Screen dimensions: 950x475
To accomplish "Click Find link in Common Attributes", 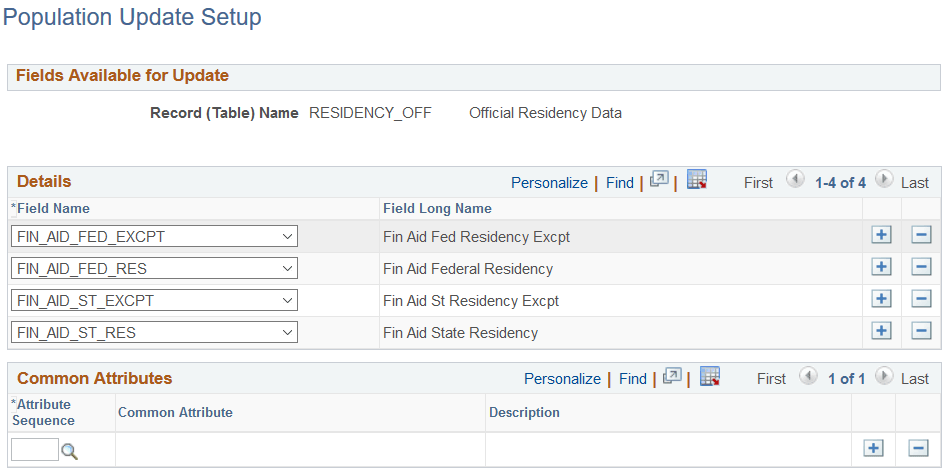I will [633, 379].
